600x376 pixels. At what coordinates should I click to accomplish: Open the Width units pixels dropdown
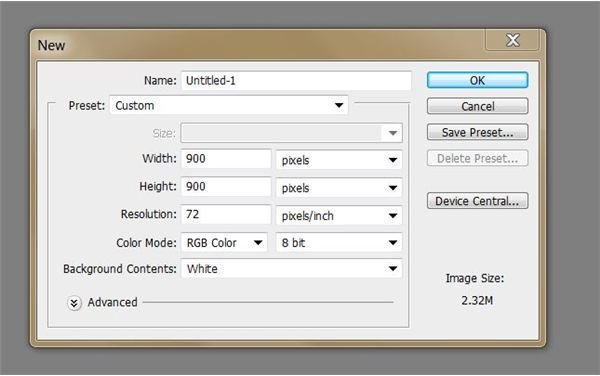339,160
